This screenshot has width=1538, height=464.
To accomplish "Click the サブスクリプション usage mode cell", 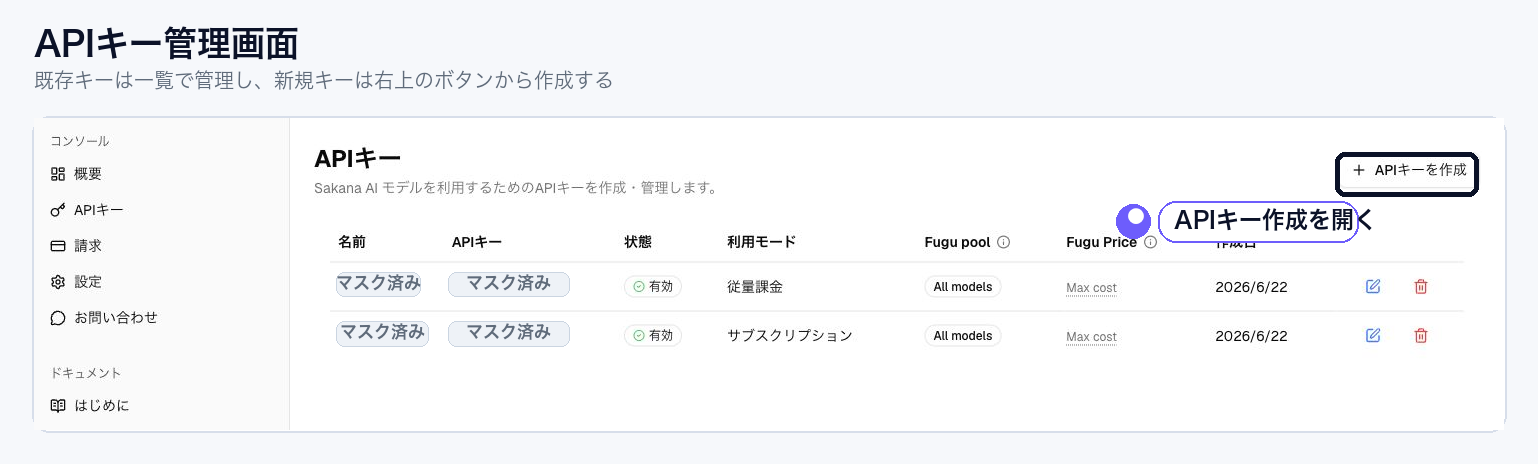I will (x=790, y=336).
